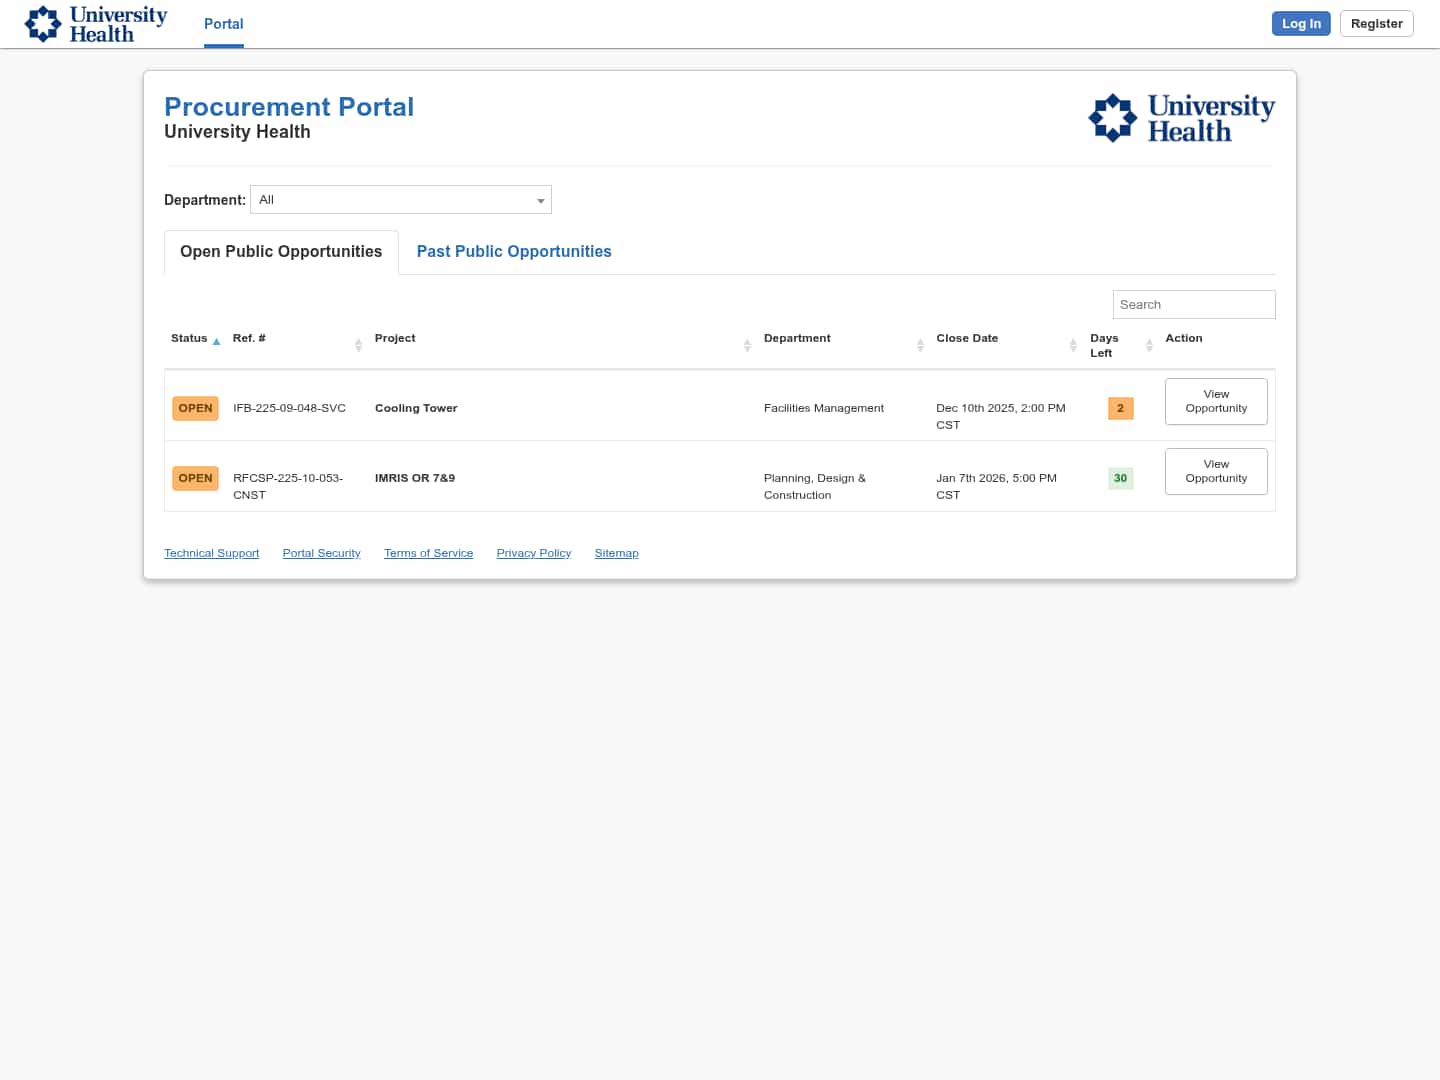
Task: Switch to the Past Public Opportunities tab
Action: (x=514, y=251)
